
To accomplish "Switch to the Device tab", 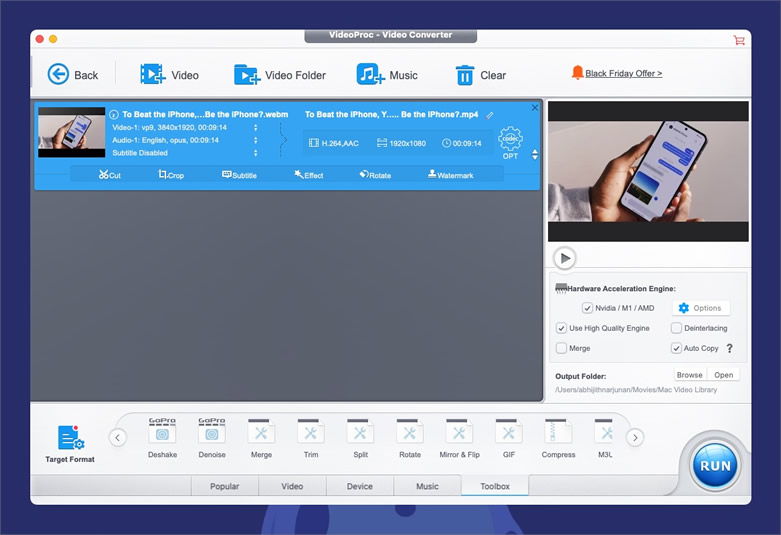I will tap(360, 486).
